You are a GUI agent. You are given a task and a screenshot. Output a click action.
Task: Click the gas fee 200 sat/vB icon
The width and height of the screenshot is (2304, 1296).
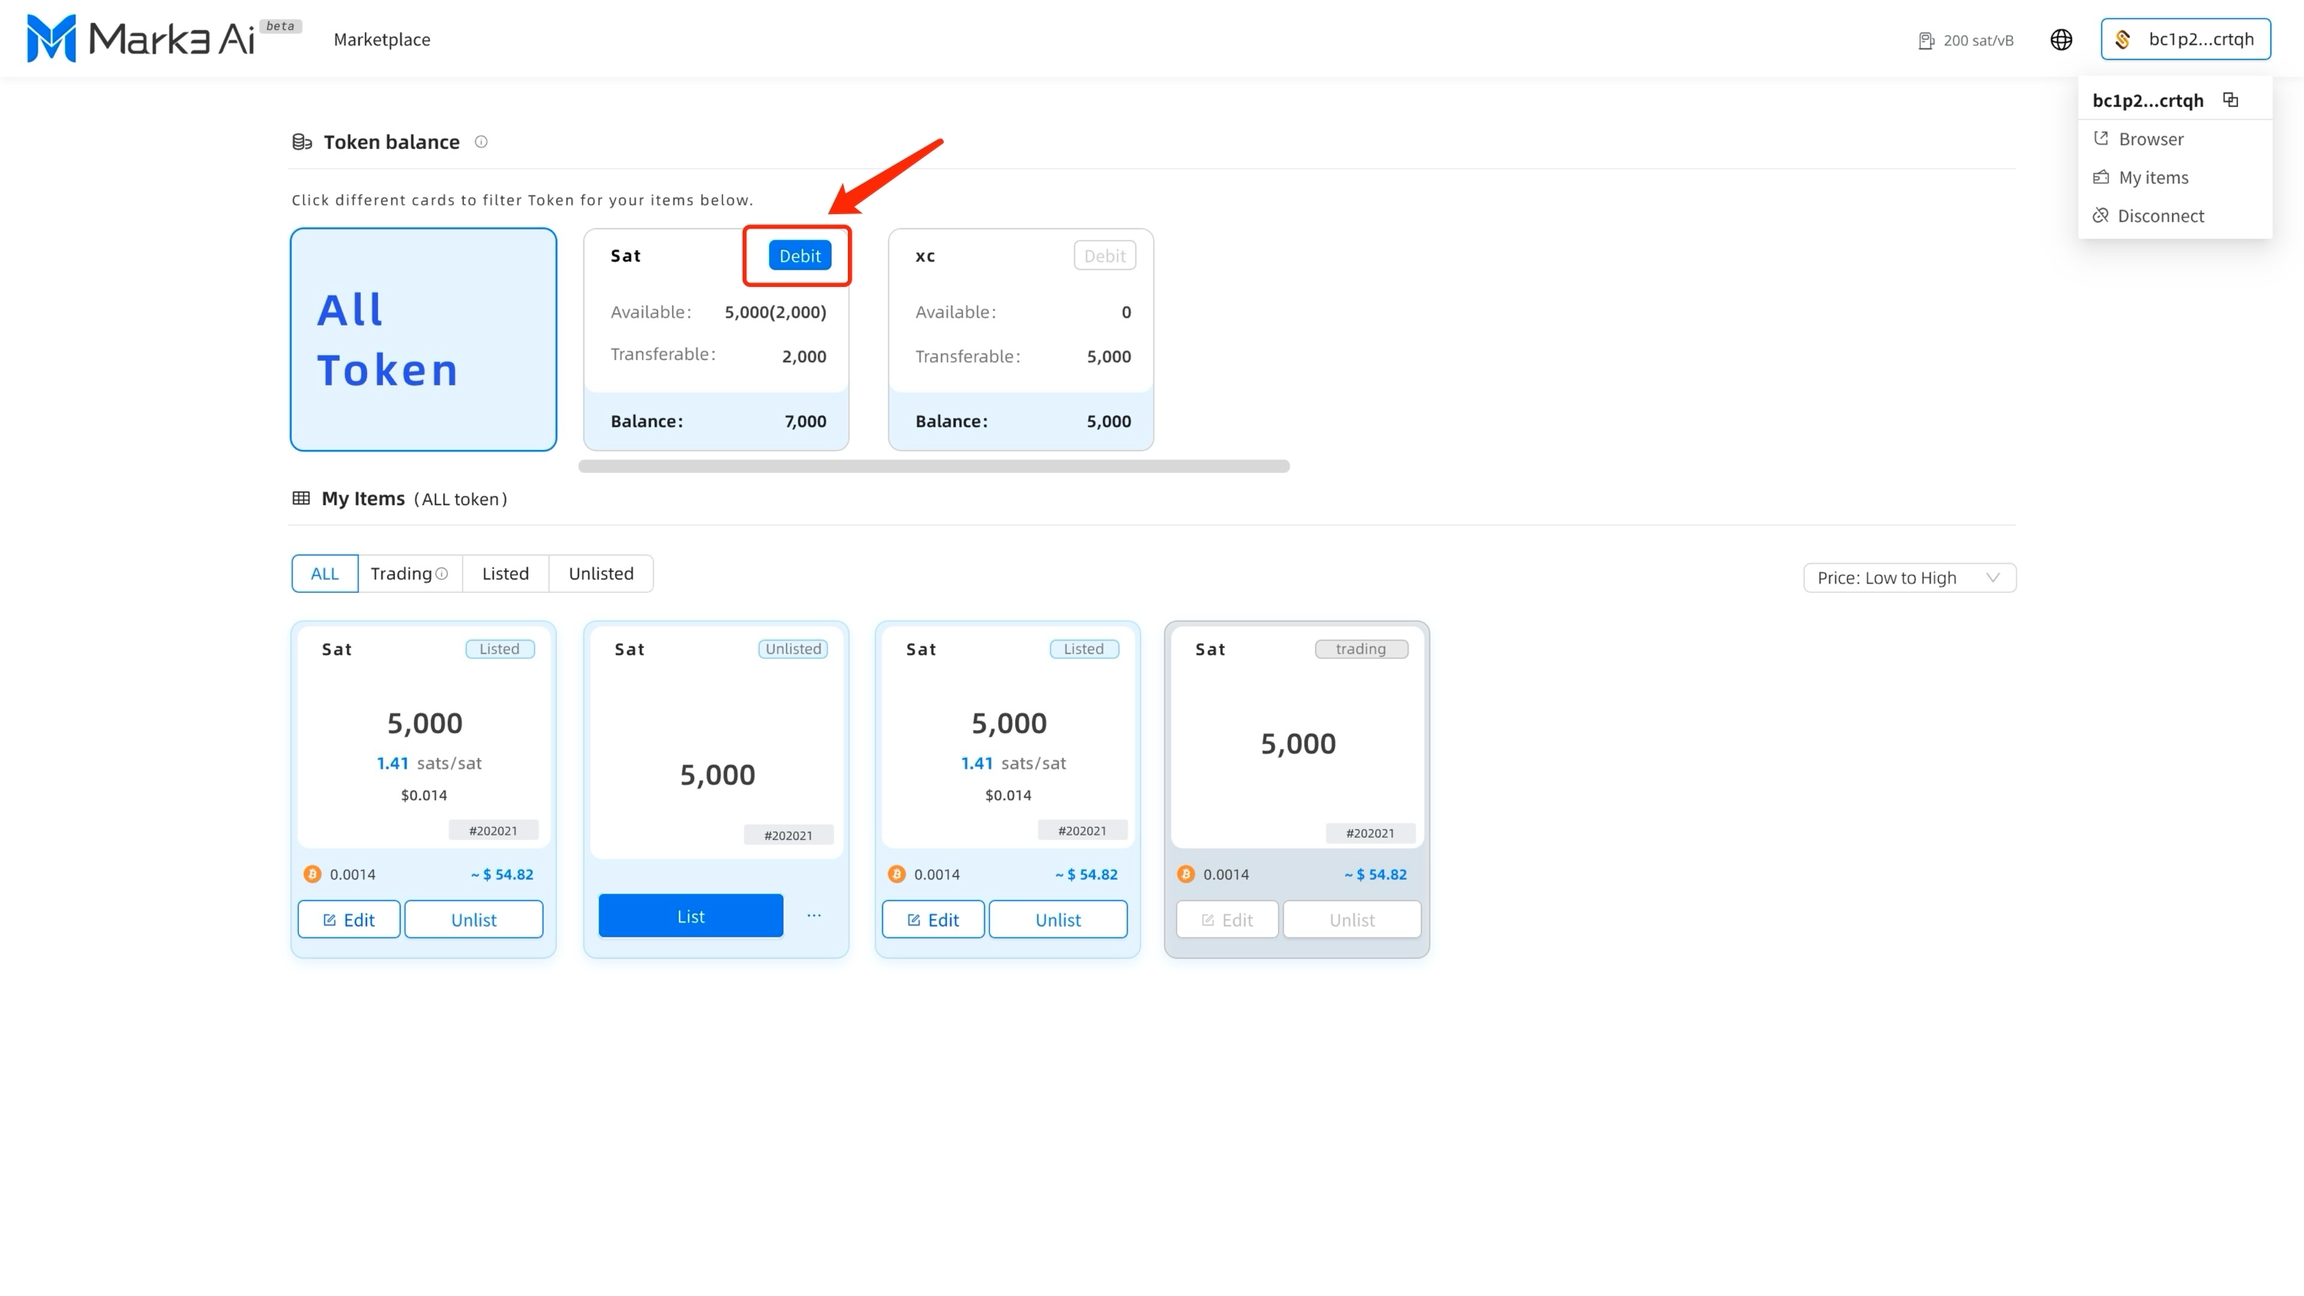pyautogui.click(x=1926, y=41)
